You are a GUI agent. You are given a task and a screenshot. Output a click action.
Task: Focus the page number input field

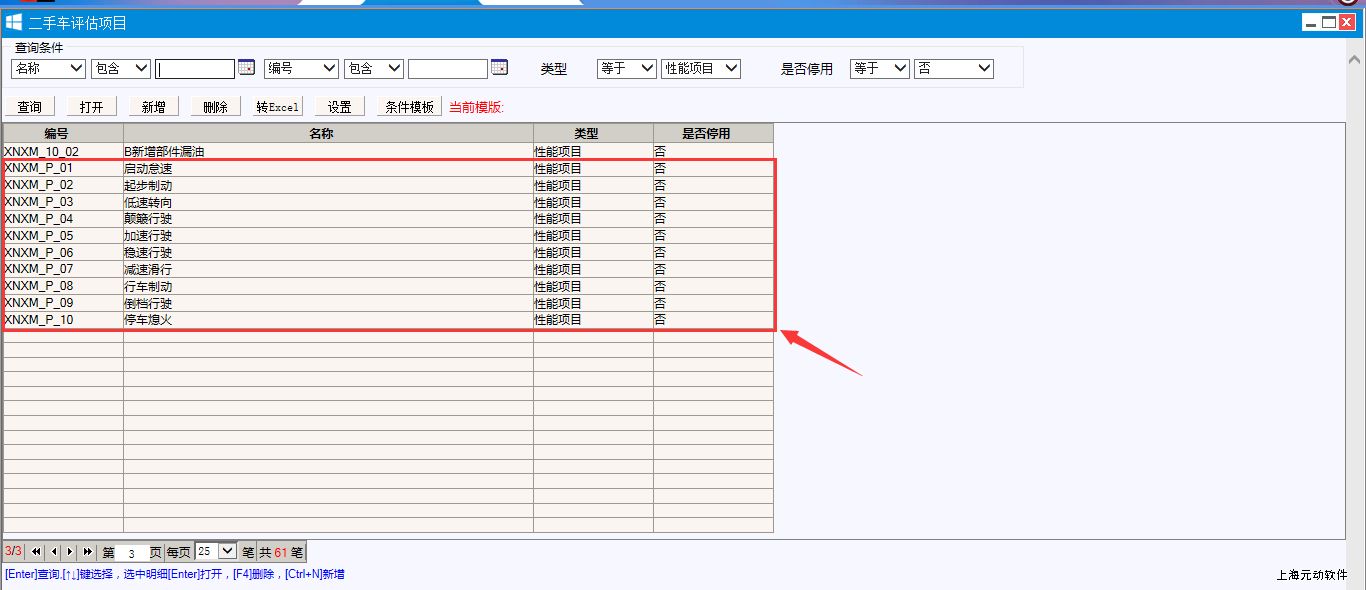click(x=131, y=552)
